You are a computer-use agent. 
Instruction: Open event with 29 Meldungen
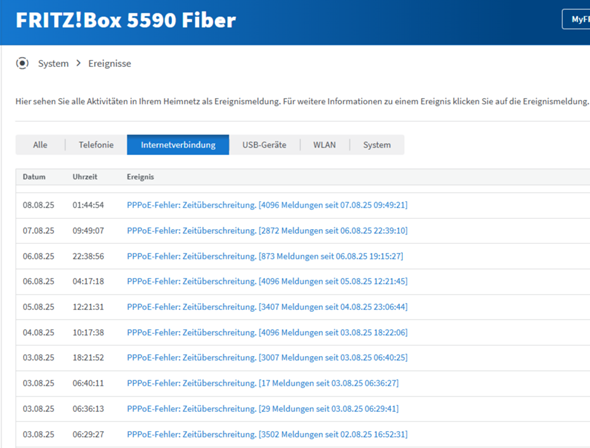click(263, 409)
